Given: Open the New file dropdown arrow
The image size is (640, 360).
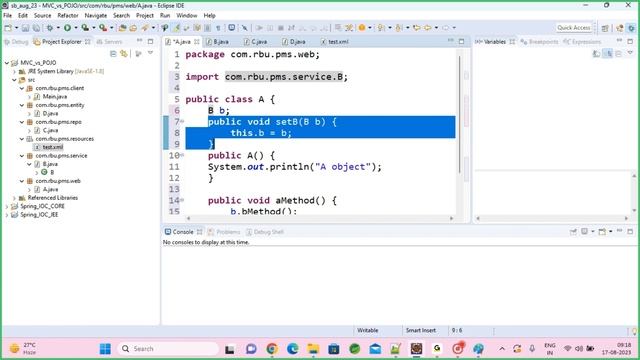Looking at the screenshot, I should (x=16, y=28).
